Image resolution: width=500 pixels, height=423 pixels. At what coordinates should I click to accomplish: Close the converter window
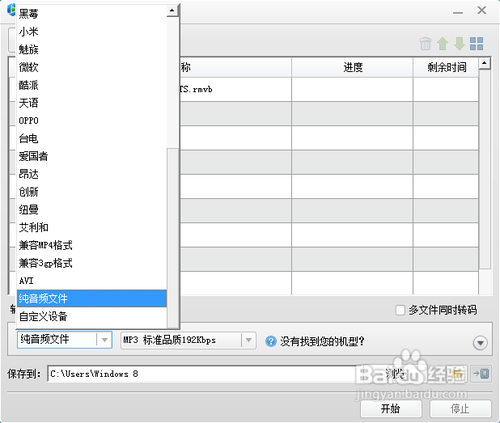click(x=482, y=10)
